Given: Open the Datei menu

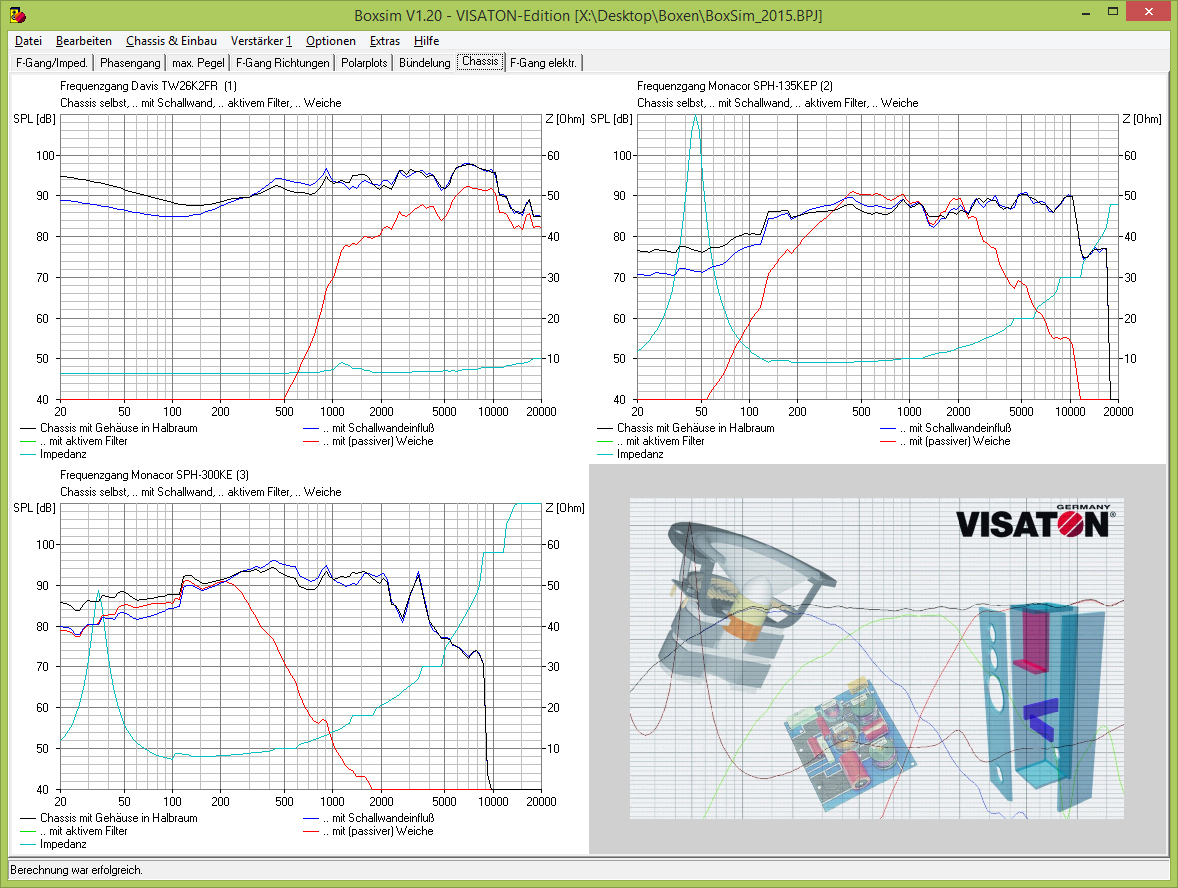Looking at the screenshot, I should click(29, 41).
